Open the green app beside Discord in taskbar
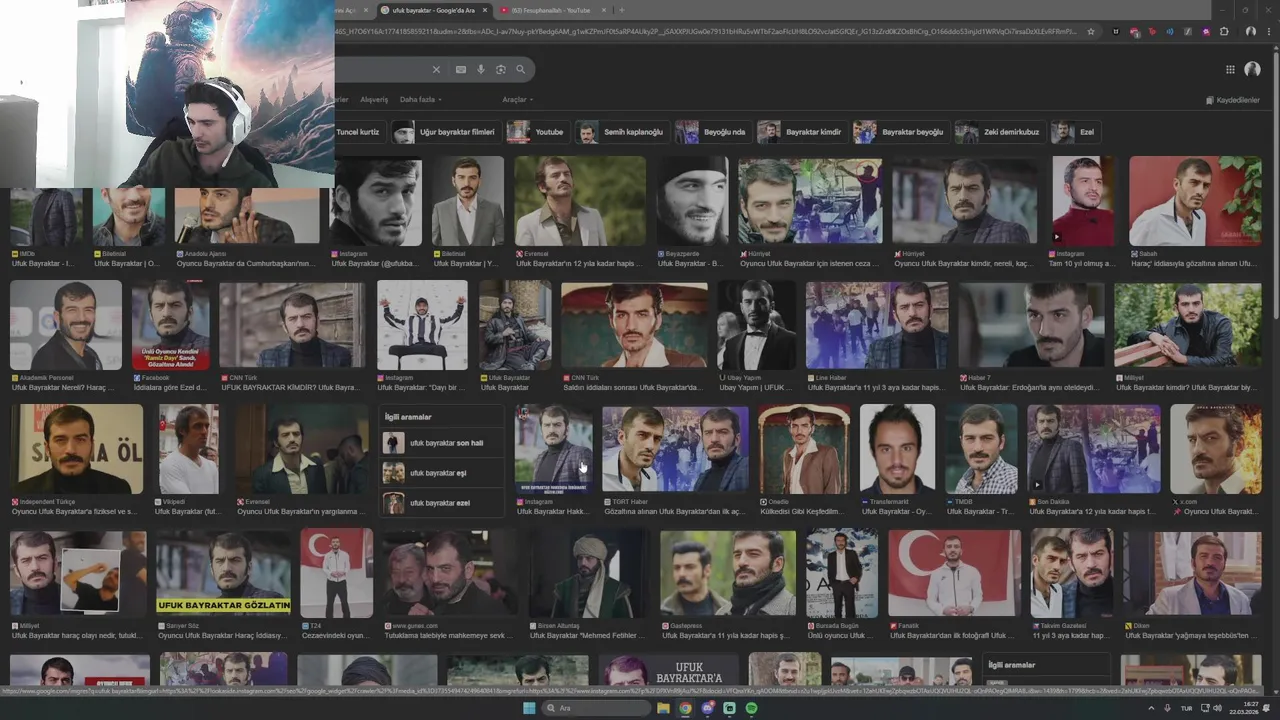The height and width of the screenshot is (720, 1280). pyautogui.click(x=729, y=708)
